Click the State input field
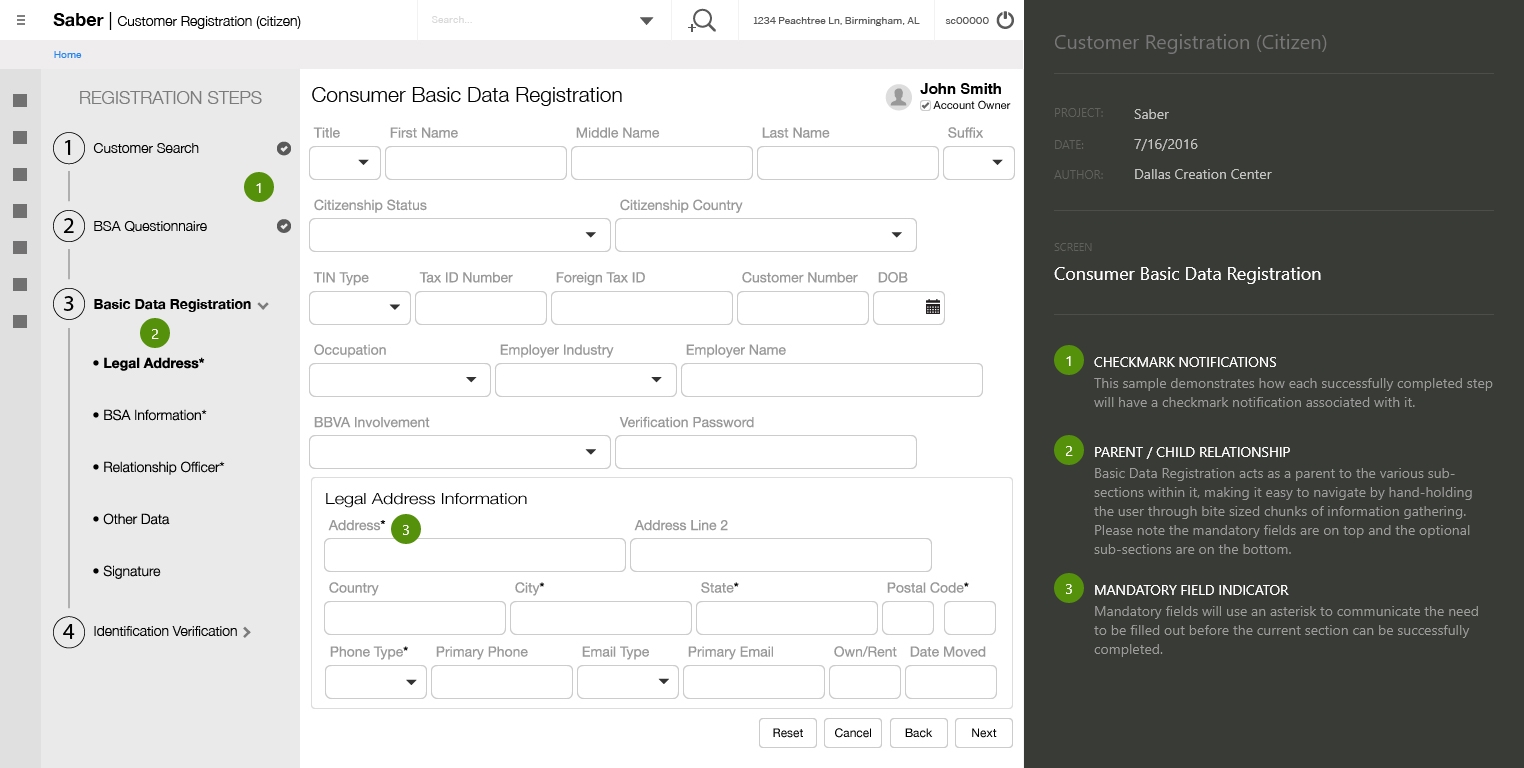Screen dimensions: 1524x768 tap(787, 618)
